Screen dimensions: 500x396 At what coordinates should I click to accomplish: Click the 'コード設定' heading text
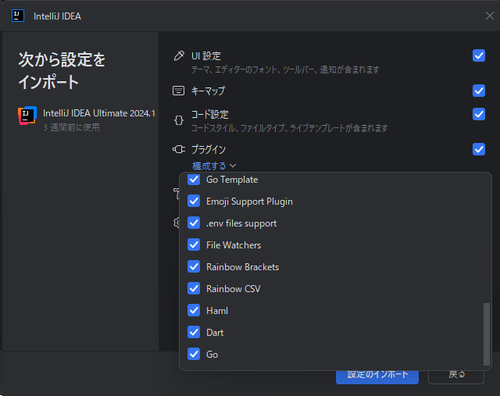(210, 115)
